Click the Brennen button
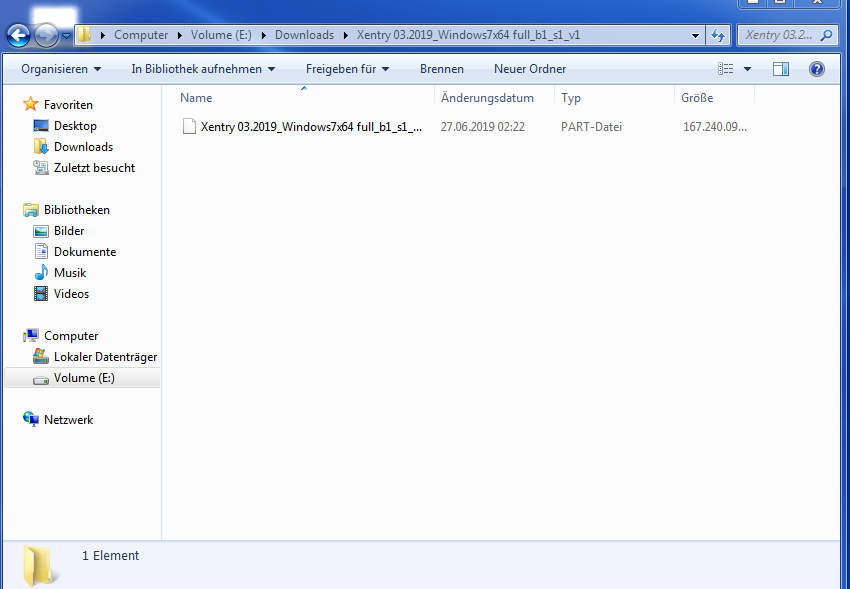Viewport: 850px width, 589px height. (x=442, y=69)
